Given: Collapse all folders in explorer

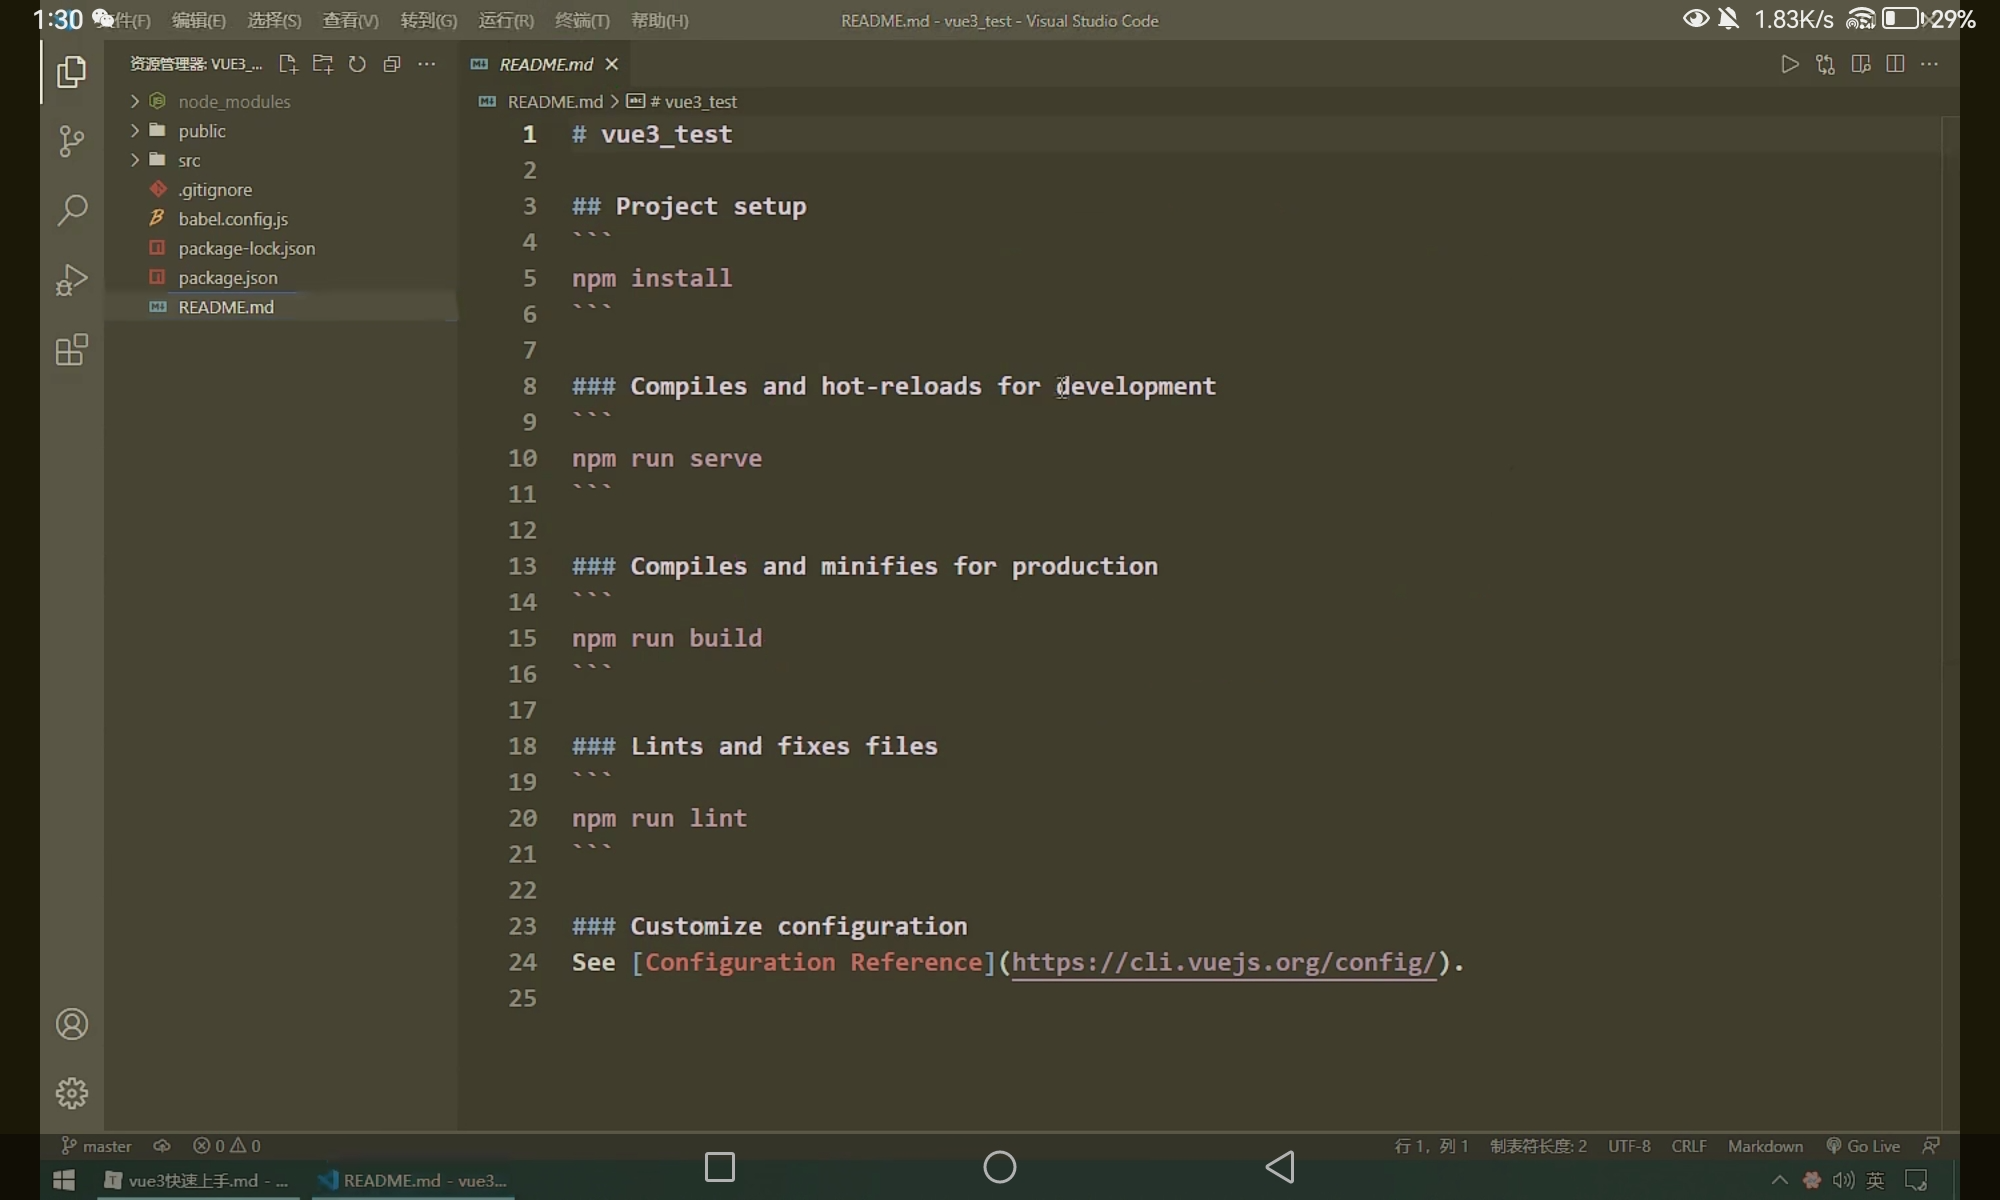Looking at the screenshot, I should [392, 64].
